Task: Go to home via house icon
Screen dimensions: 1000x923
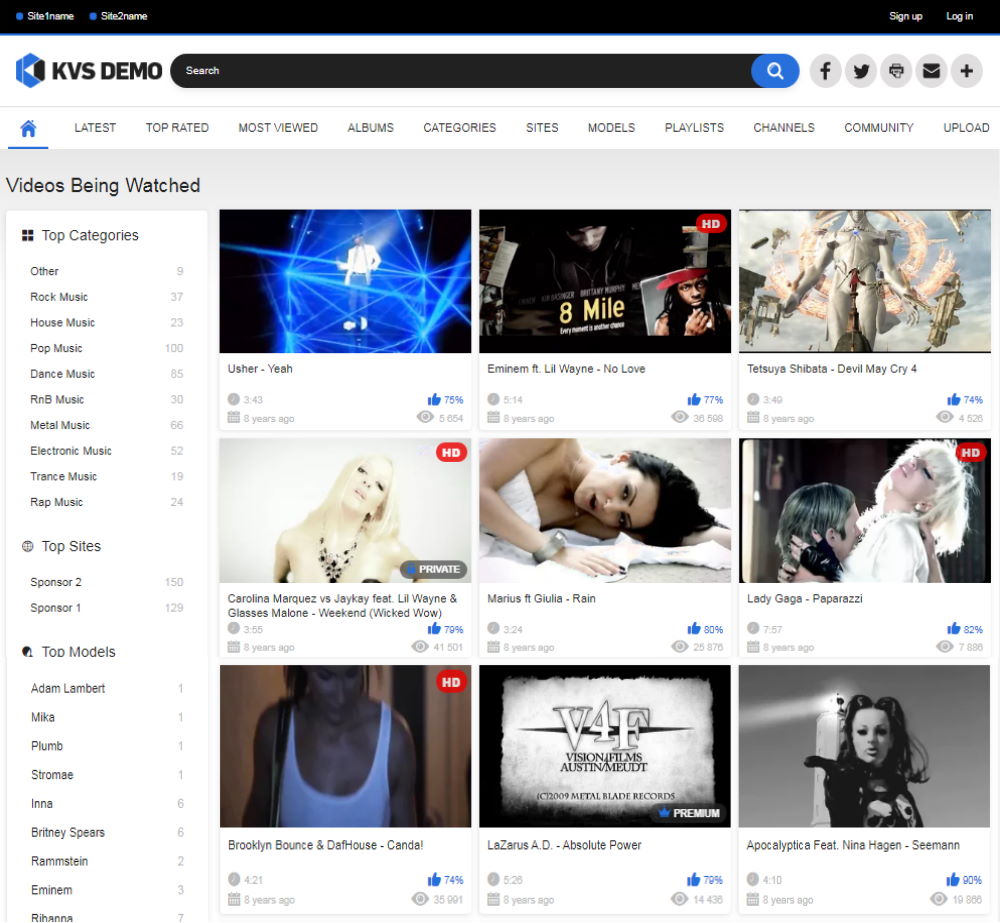Action: pos(28,128)
